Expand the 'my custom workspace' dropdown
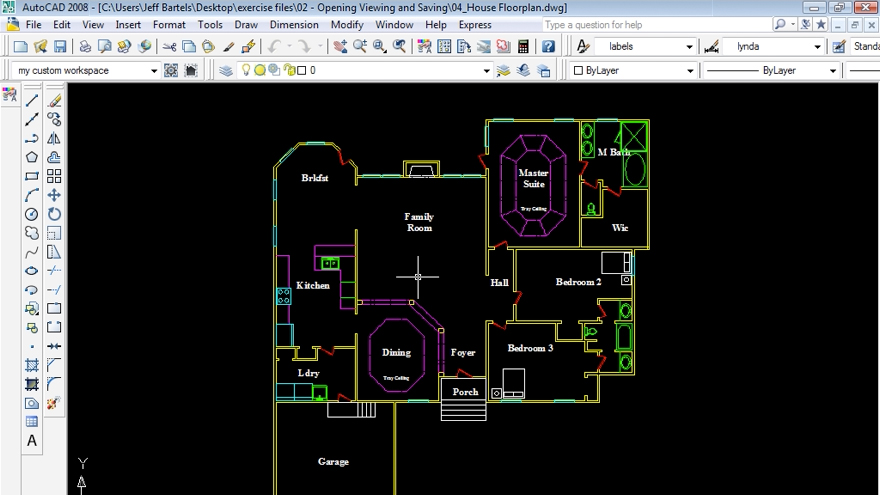880x495 pixels. click(x=153, y=71)
